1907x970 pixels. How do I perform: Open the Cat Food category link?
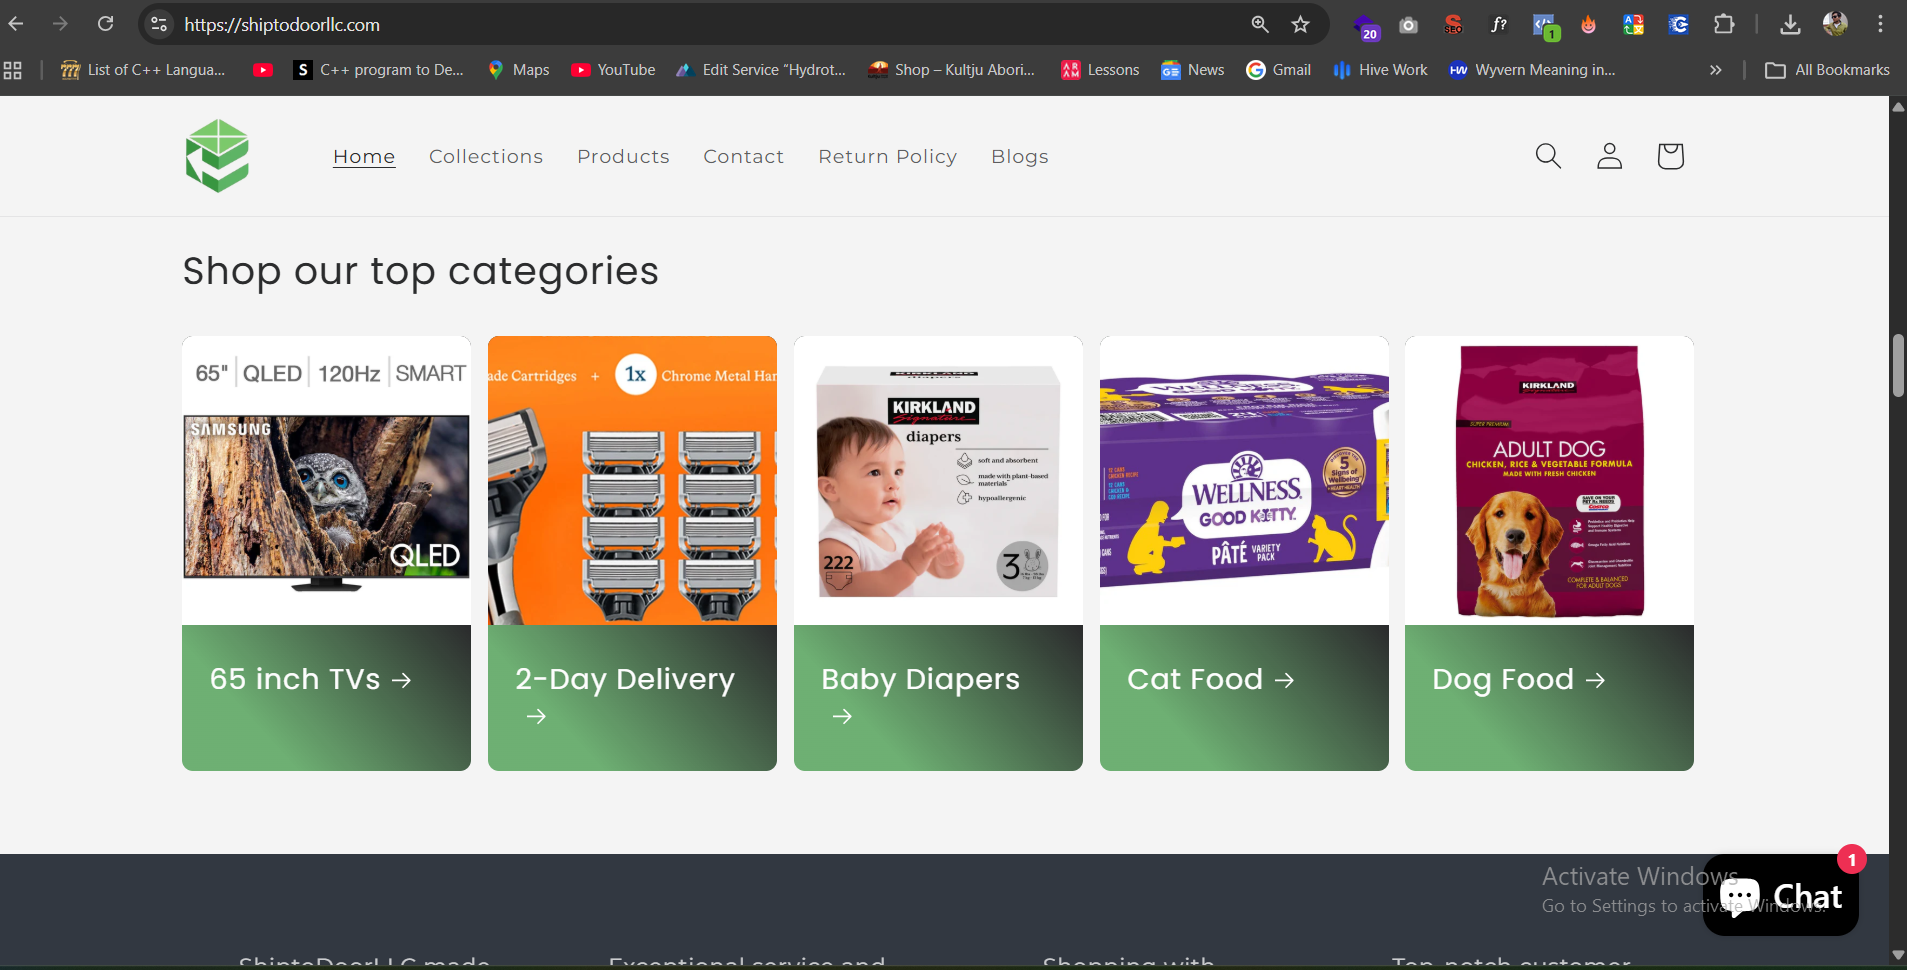pyautogui.click(x=1211, y=679)
